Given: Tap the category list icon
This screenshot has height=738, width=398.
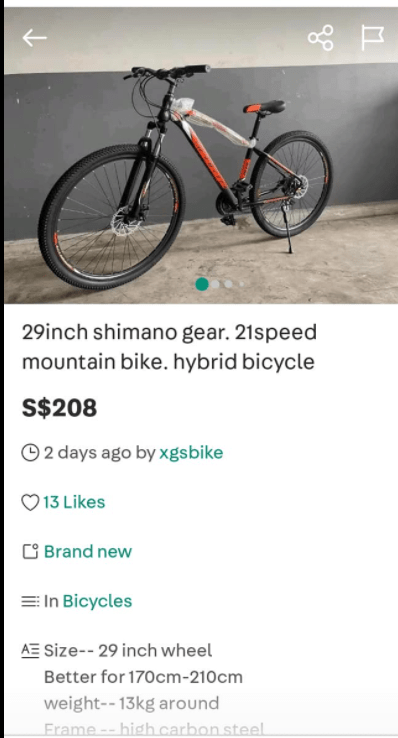Looking at the screenshot, I should (30, 602).
